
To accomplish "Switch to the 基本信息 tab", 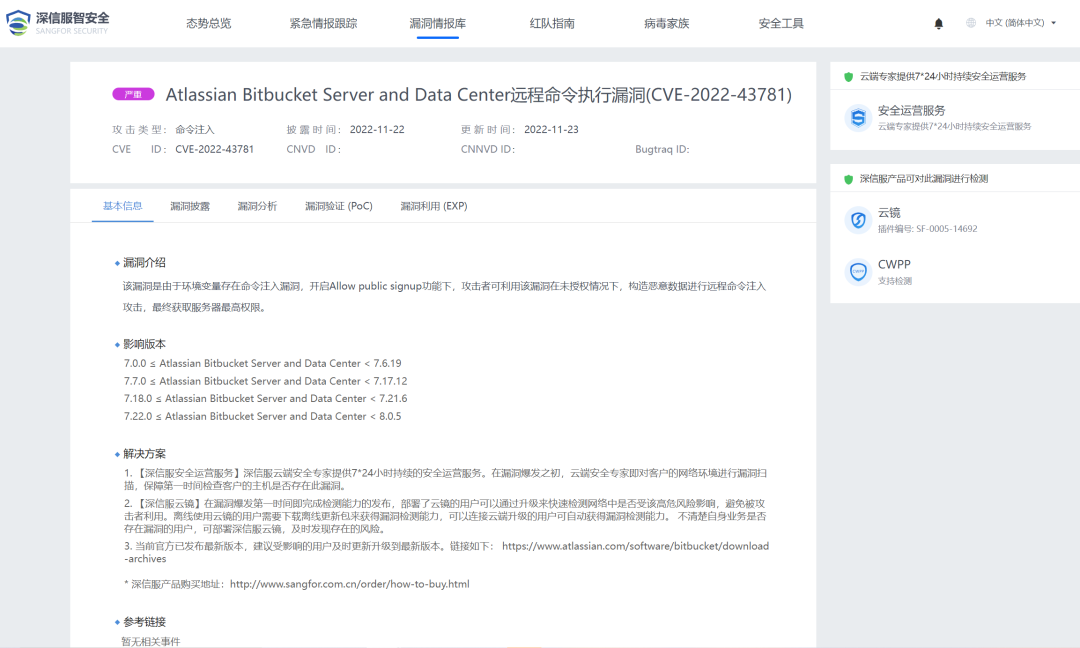I will click(123, 206).
